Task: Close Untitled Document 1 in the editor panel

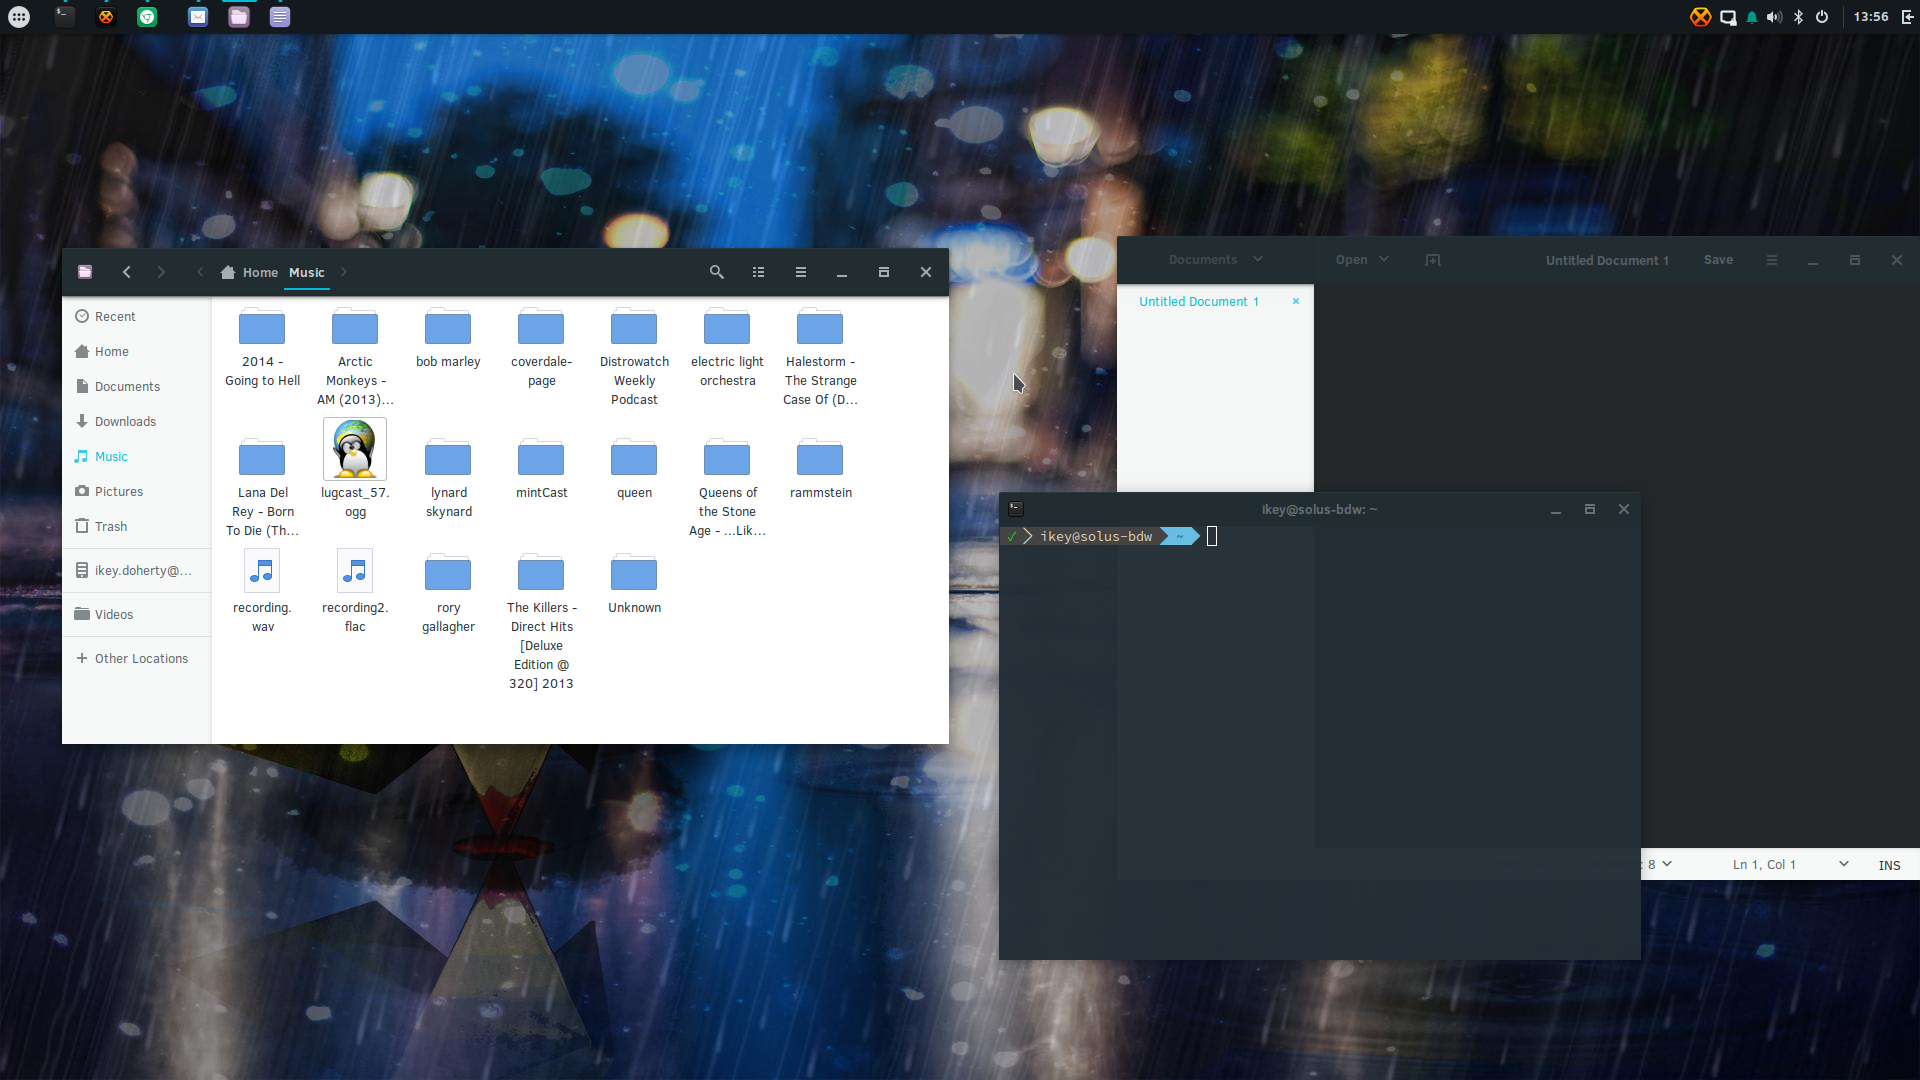Action: (1296, 301)
